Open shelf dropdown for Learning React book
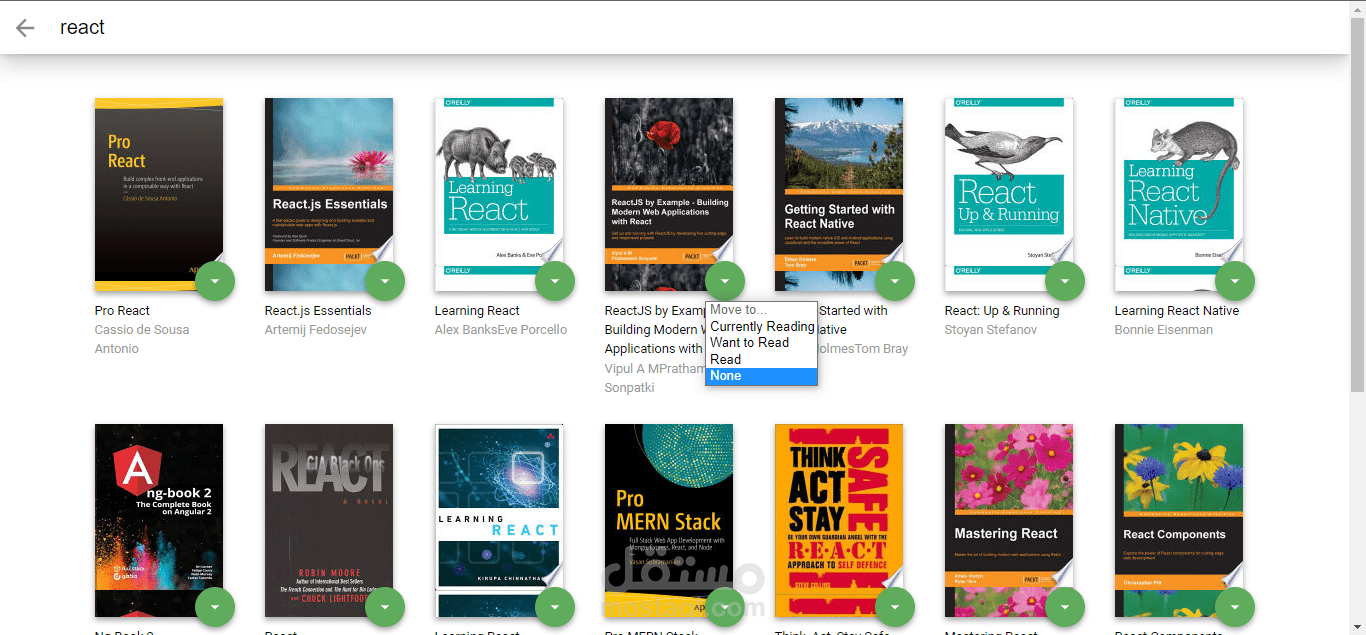Screen dimensions: 1366x635 pyautogui.click(x=555, y=281)
